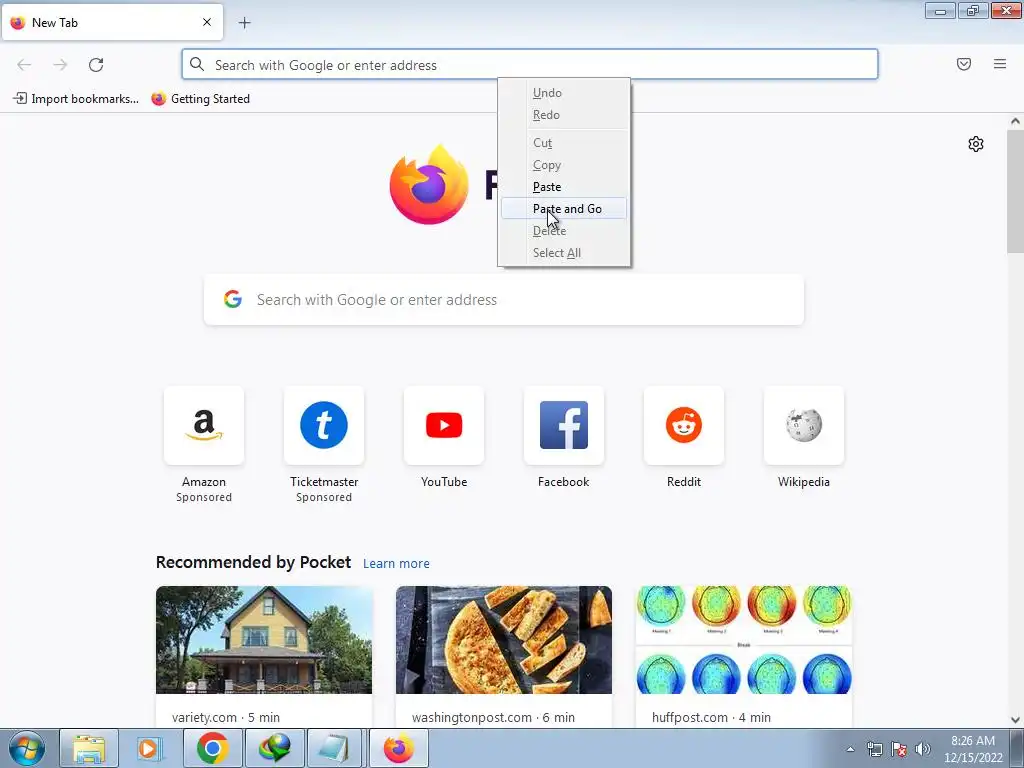Click the Recommended by Pocket heading

253,562
